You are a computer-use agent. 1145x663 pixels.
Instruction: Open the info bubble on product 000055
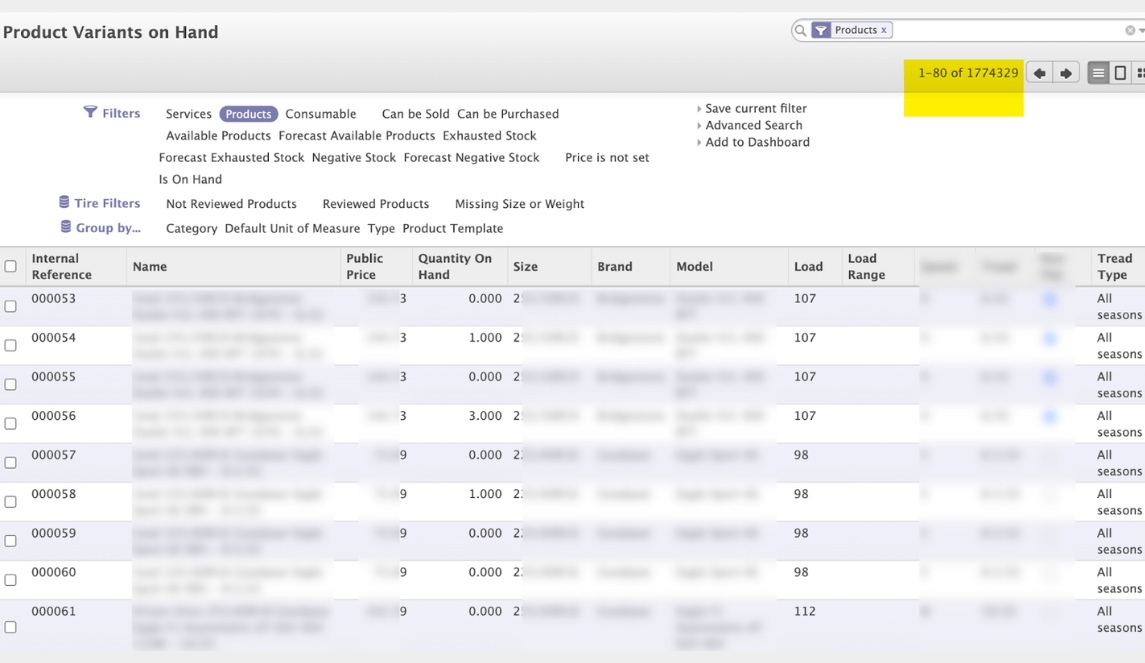tap(1049, 377)
